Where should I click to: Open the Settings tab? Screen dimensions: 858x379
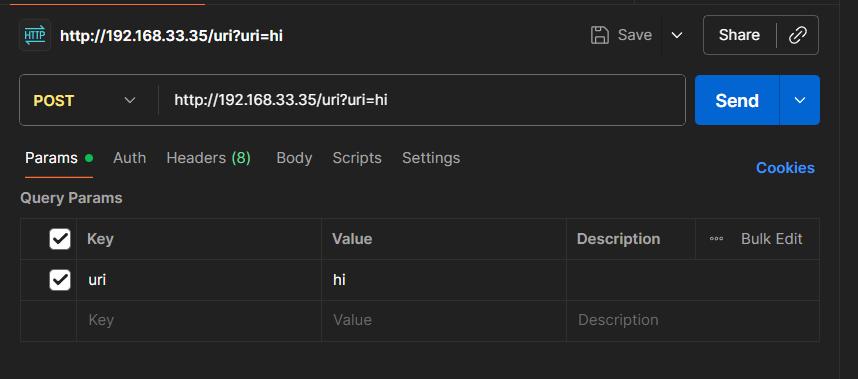tap(431, 158)
